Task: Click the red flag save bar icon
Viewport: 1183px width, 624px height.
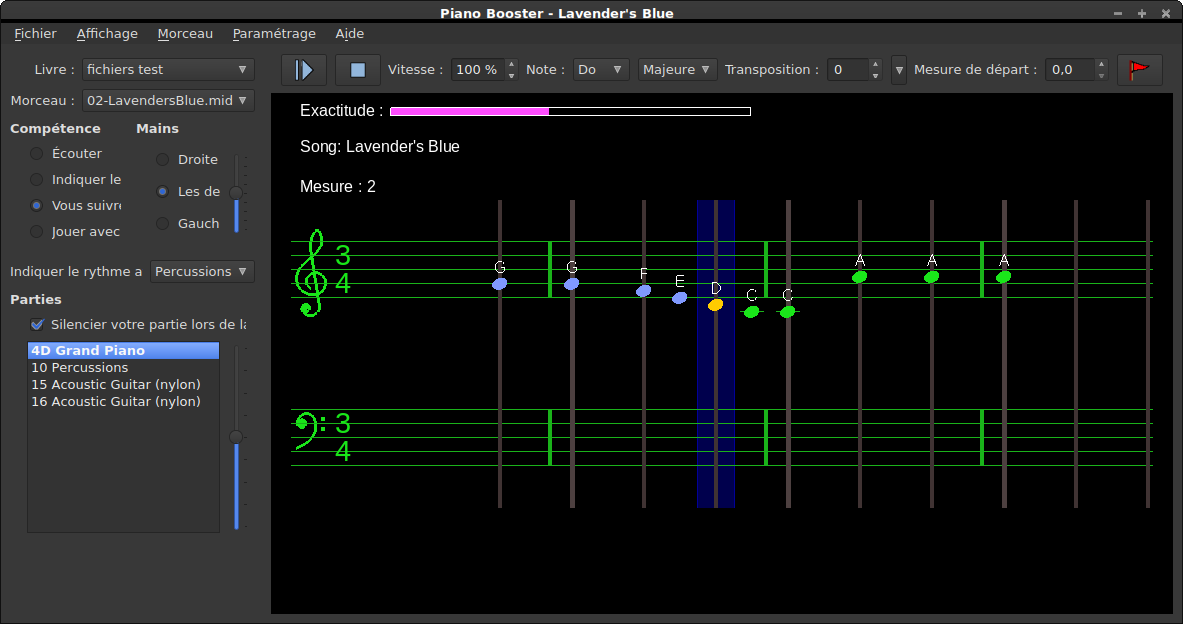Action: [1139, 70]
